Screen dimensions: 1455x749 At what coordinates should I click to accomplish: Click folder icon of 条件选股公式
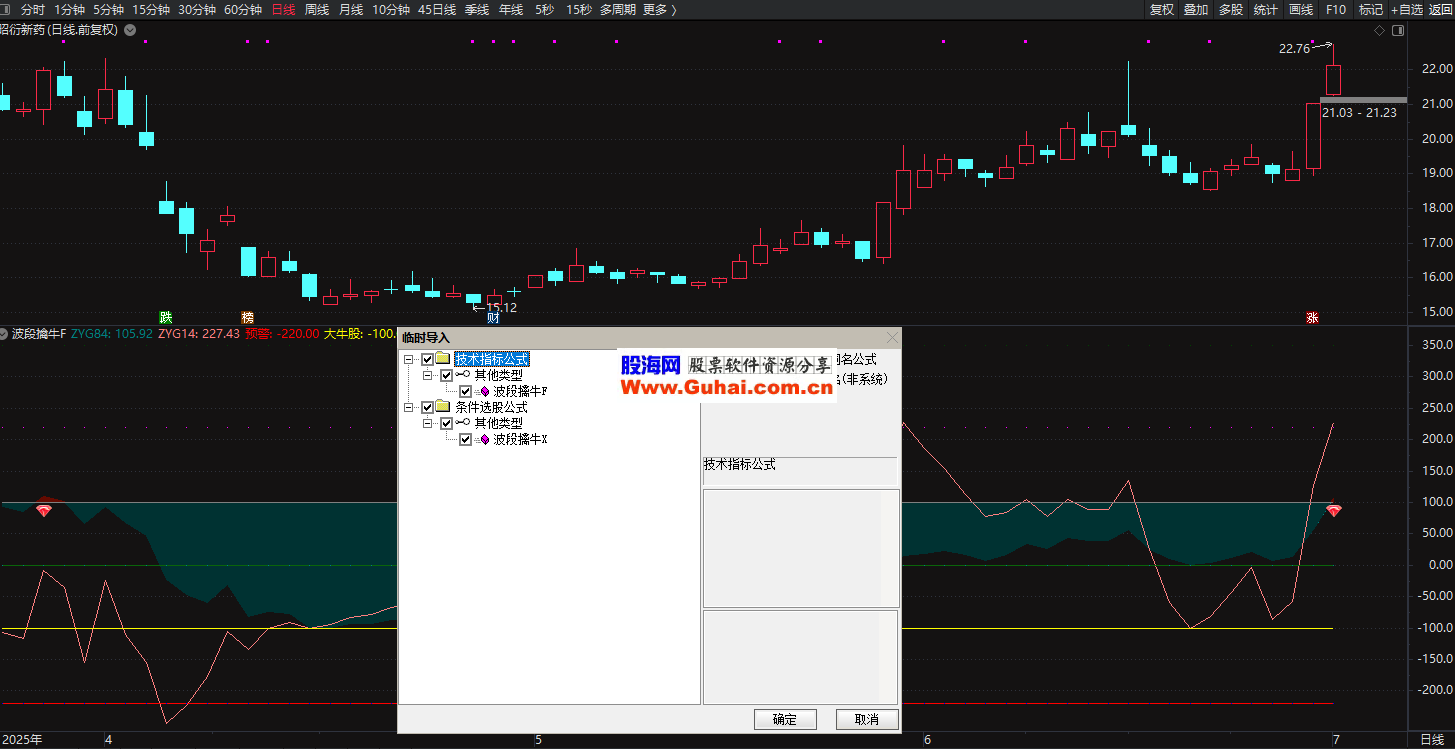click(443, 407)
